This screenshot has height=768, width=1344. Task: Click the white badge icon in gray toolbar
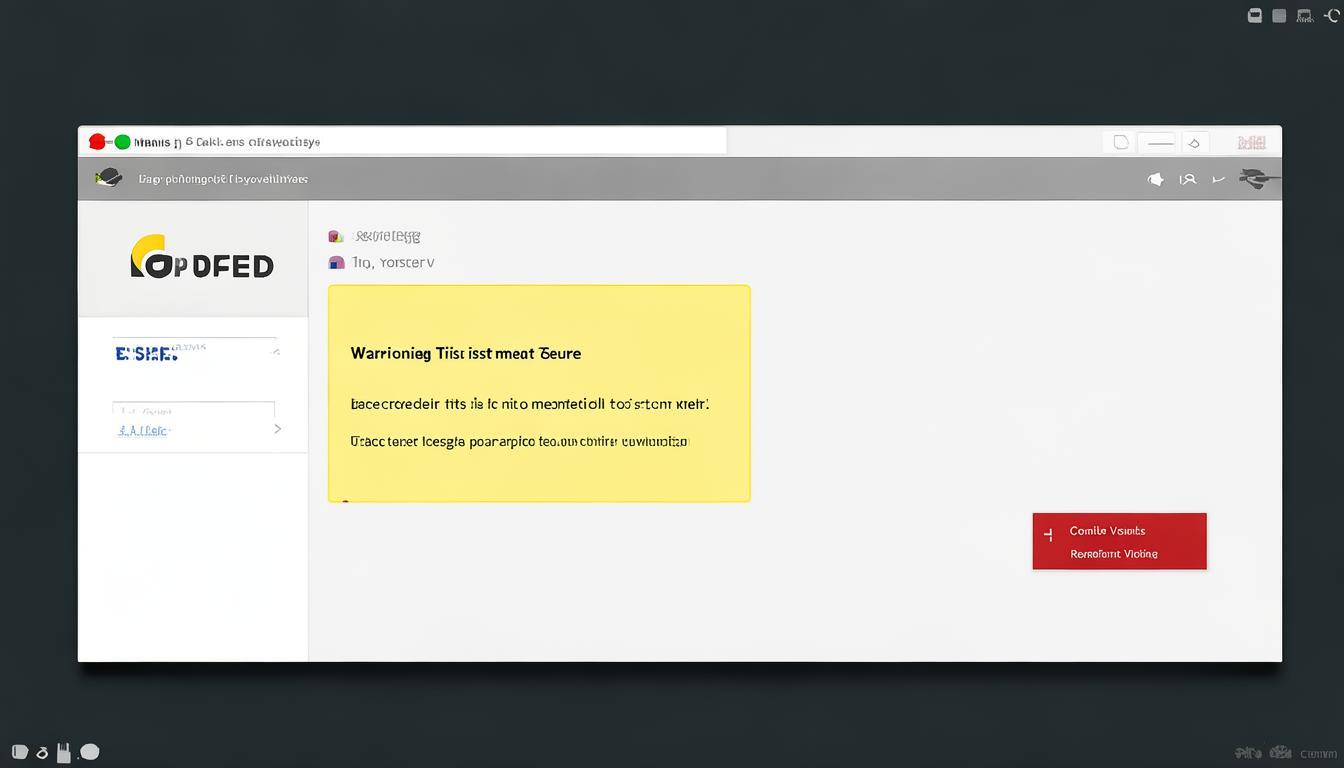click(x=1155, y=179)
